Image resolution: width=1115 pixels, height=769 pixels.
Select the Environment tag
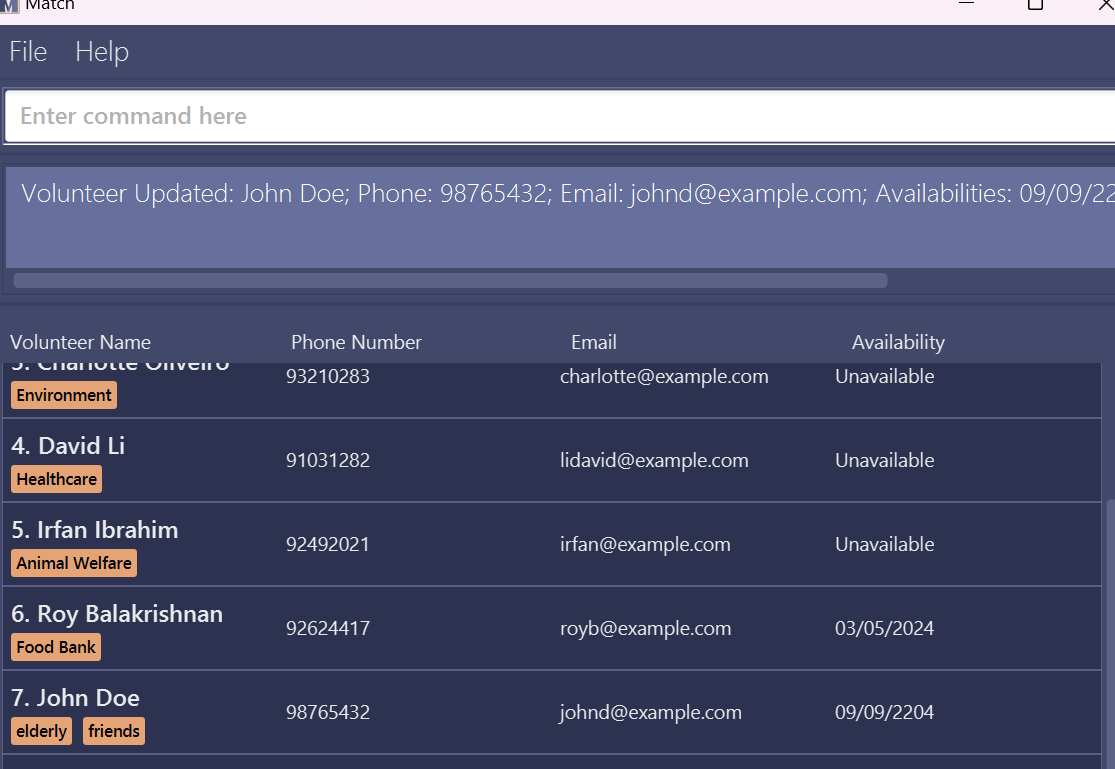pos(64,395)
